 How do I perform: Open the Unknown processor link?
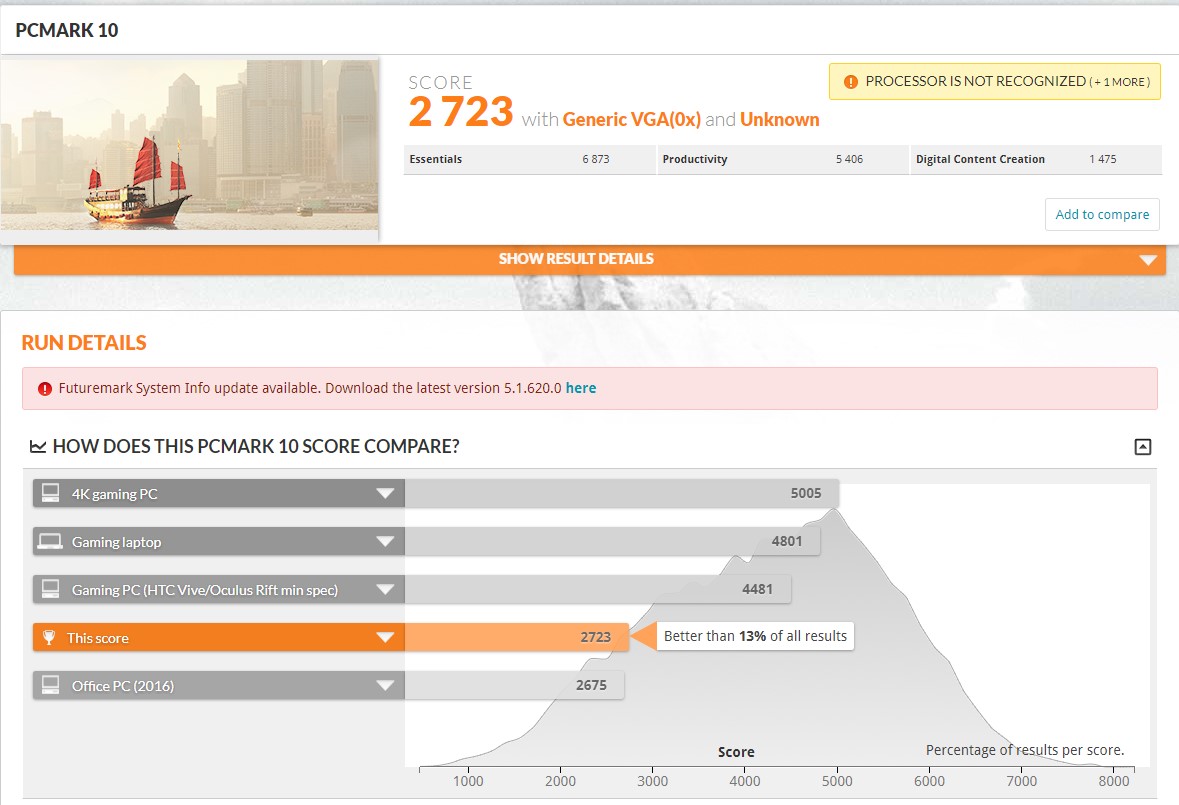pos(779,120)
